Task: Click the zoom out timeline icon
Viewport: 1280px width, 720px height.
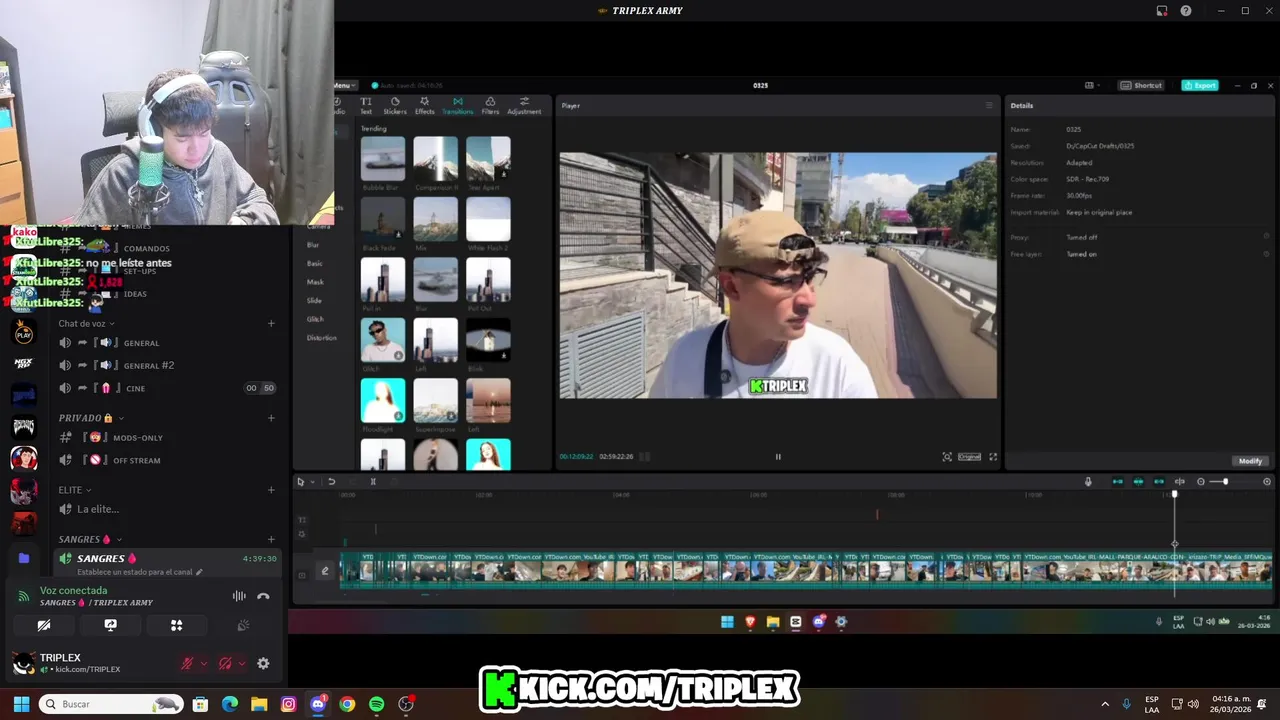Action: (1201, 482)
